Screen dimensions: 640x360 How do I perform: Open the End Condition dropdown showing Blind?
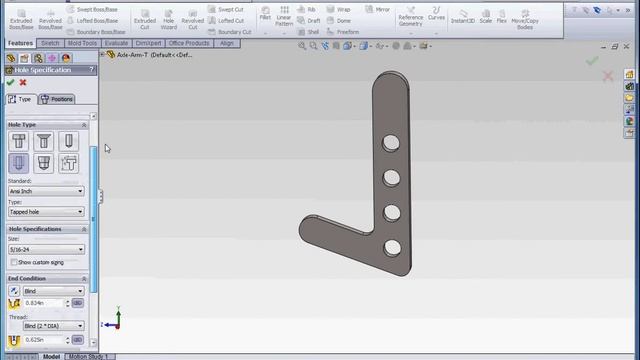click(53, 291)
